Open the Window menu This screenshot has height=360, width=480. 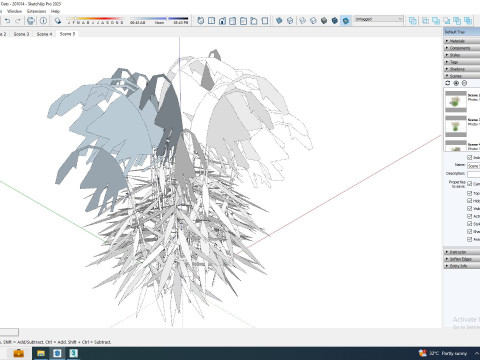click(14, 11)
